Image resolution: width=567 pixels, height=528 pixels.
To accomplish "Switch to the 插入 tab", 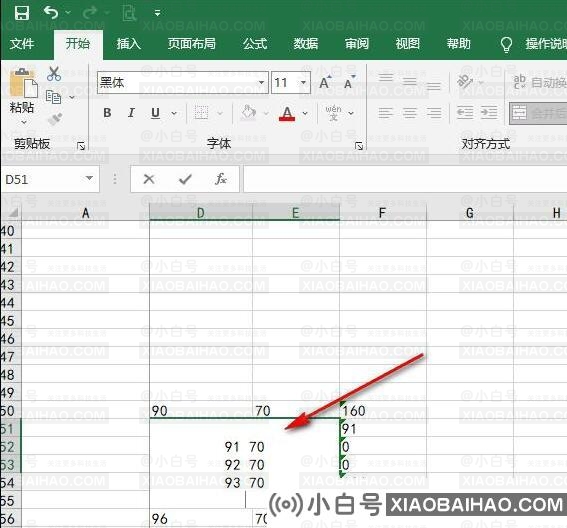I will point(128,44).
